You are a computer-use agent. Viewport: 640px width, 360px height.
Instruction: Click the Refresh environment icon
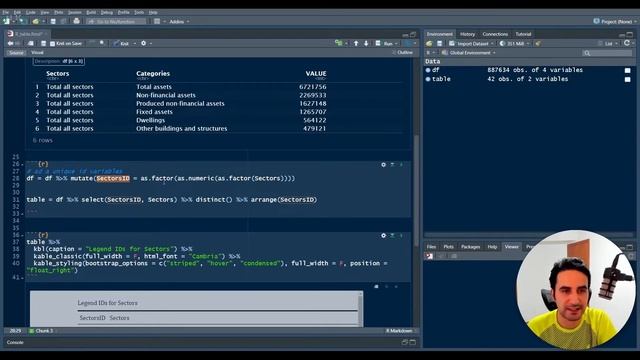pos(627,43)
